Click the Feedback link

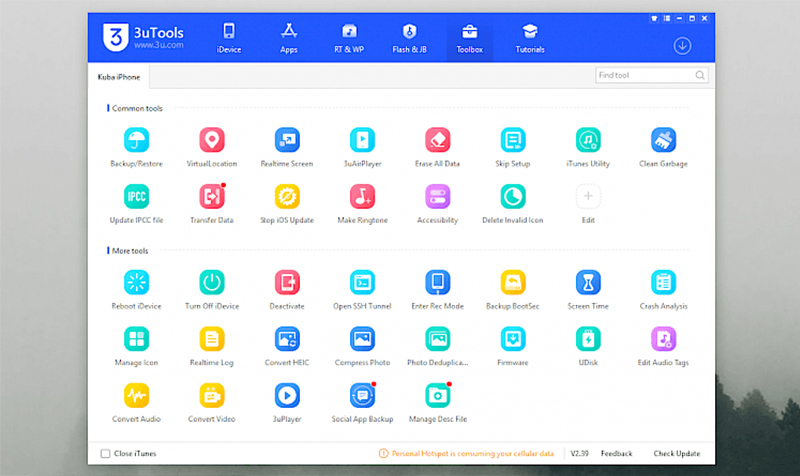click(616, 453)
